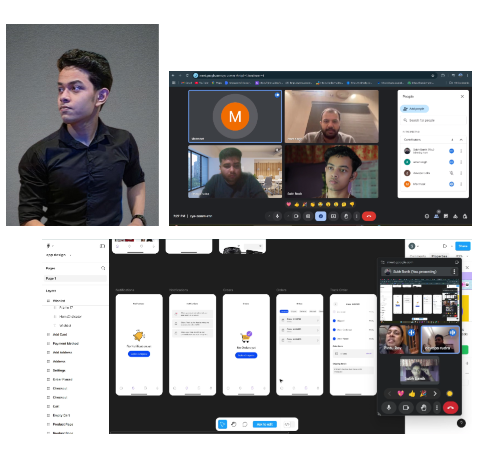
Task: Show next reactions arrow in mini Meet window
Action: click(435, 394)
